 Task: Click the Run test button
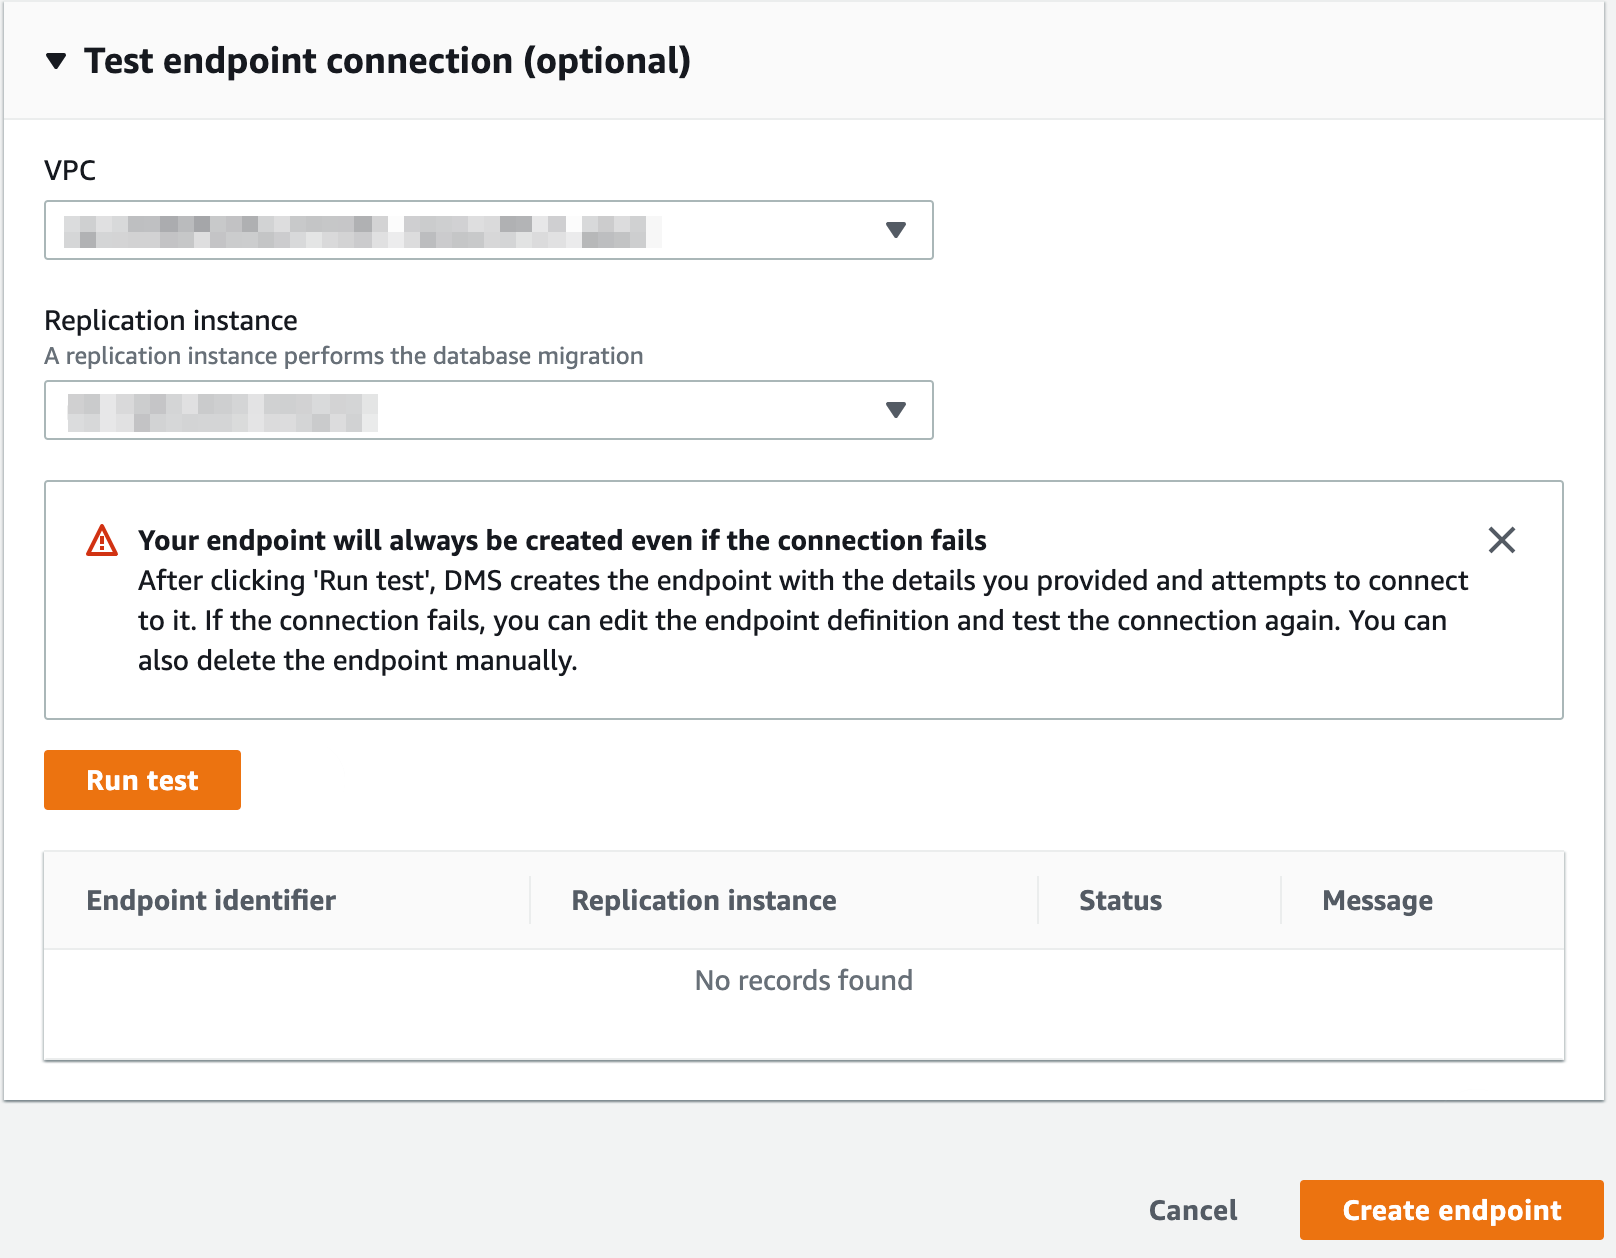(142, 779)
